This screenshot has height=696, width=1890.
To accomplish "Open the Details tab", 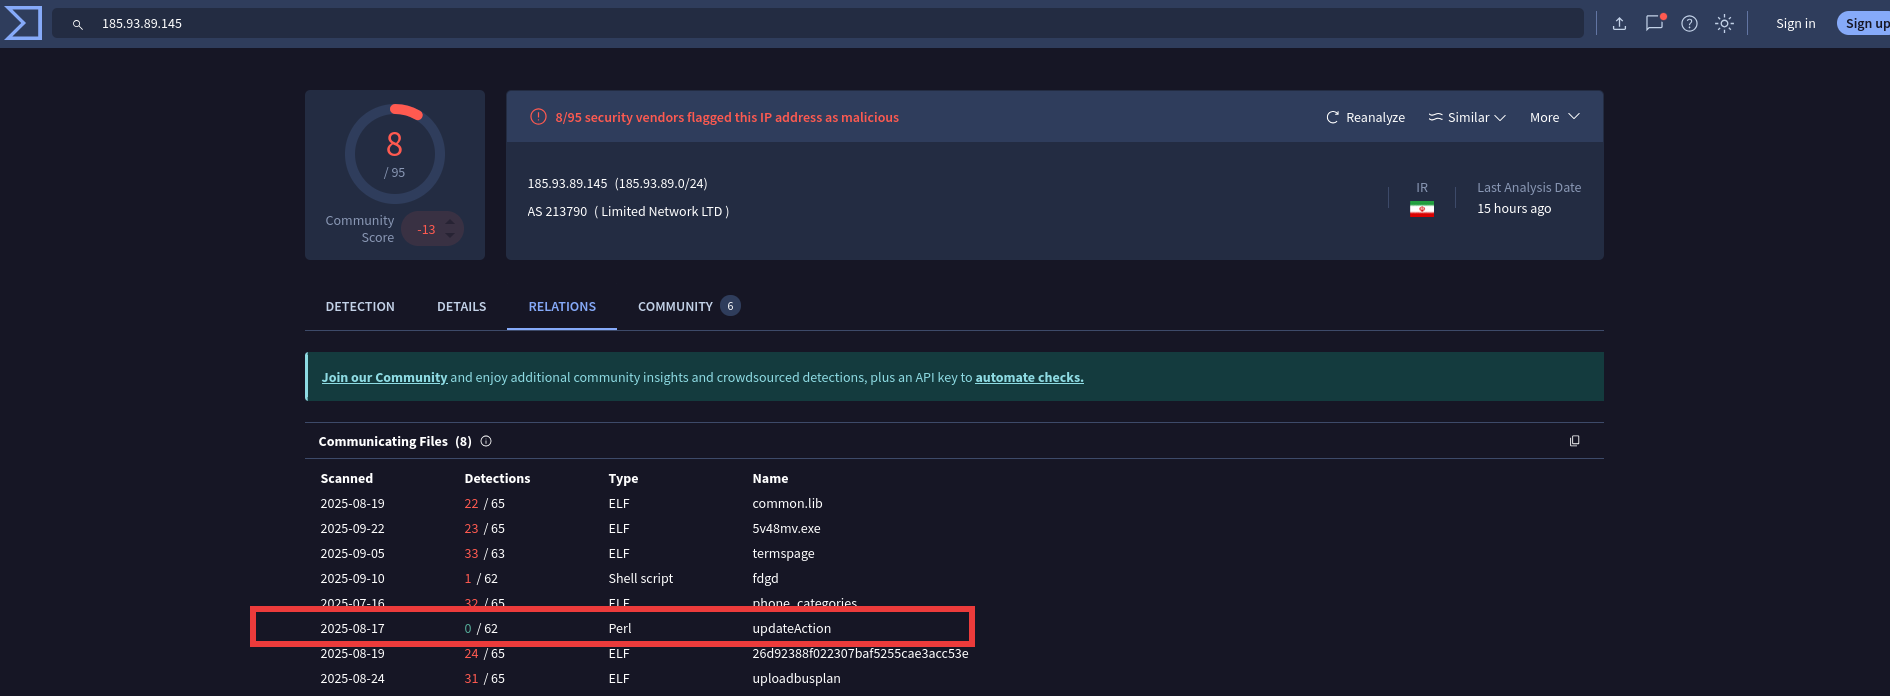I will coord(461,307).
